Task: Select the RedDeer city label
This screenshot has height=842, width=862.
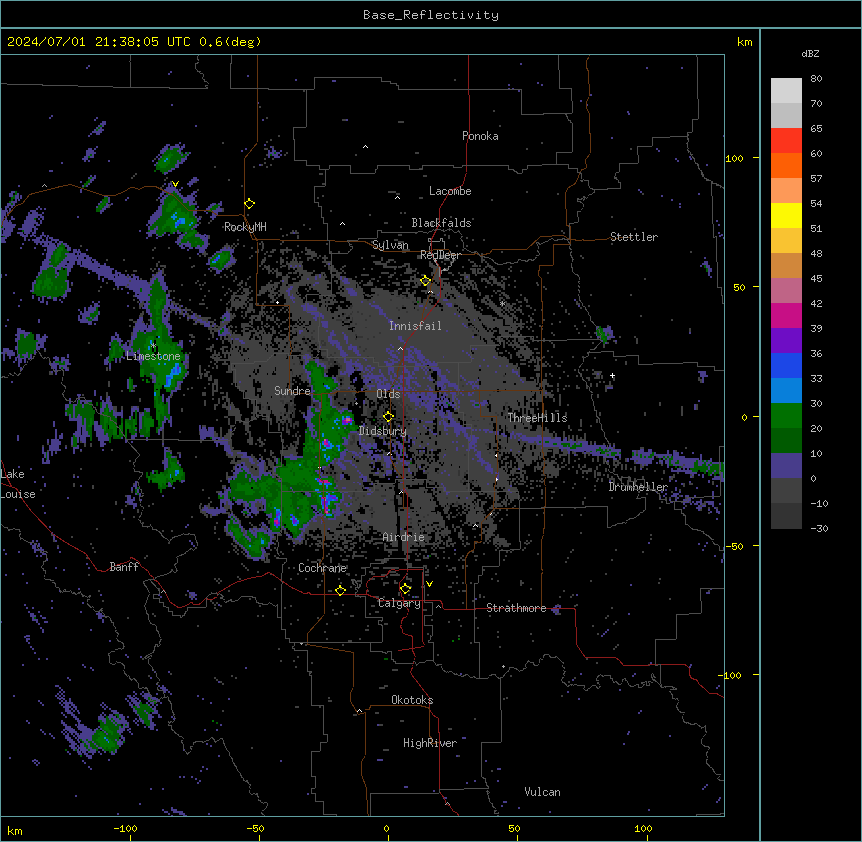Action: (x=440, y=255)
